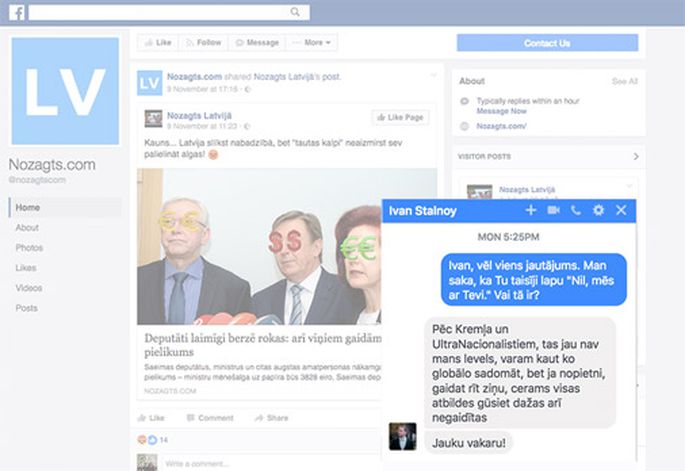
Task: Click the small LV avatar on post
Action: point(149,83)
